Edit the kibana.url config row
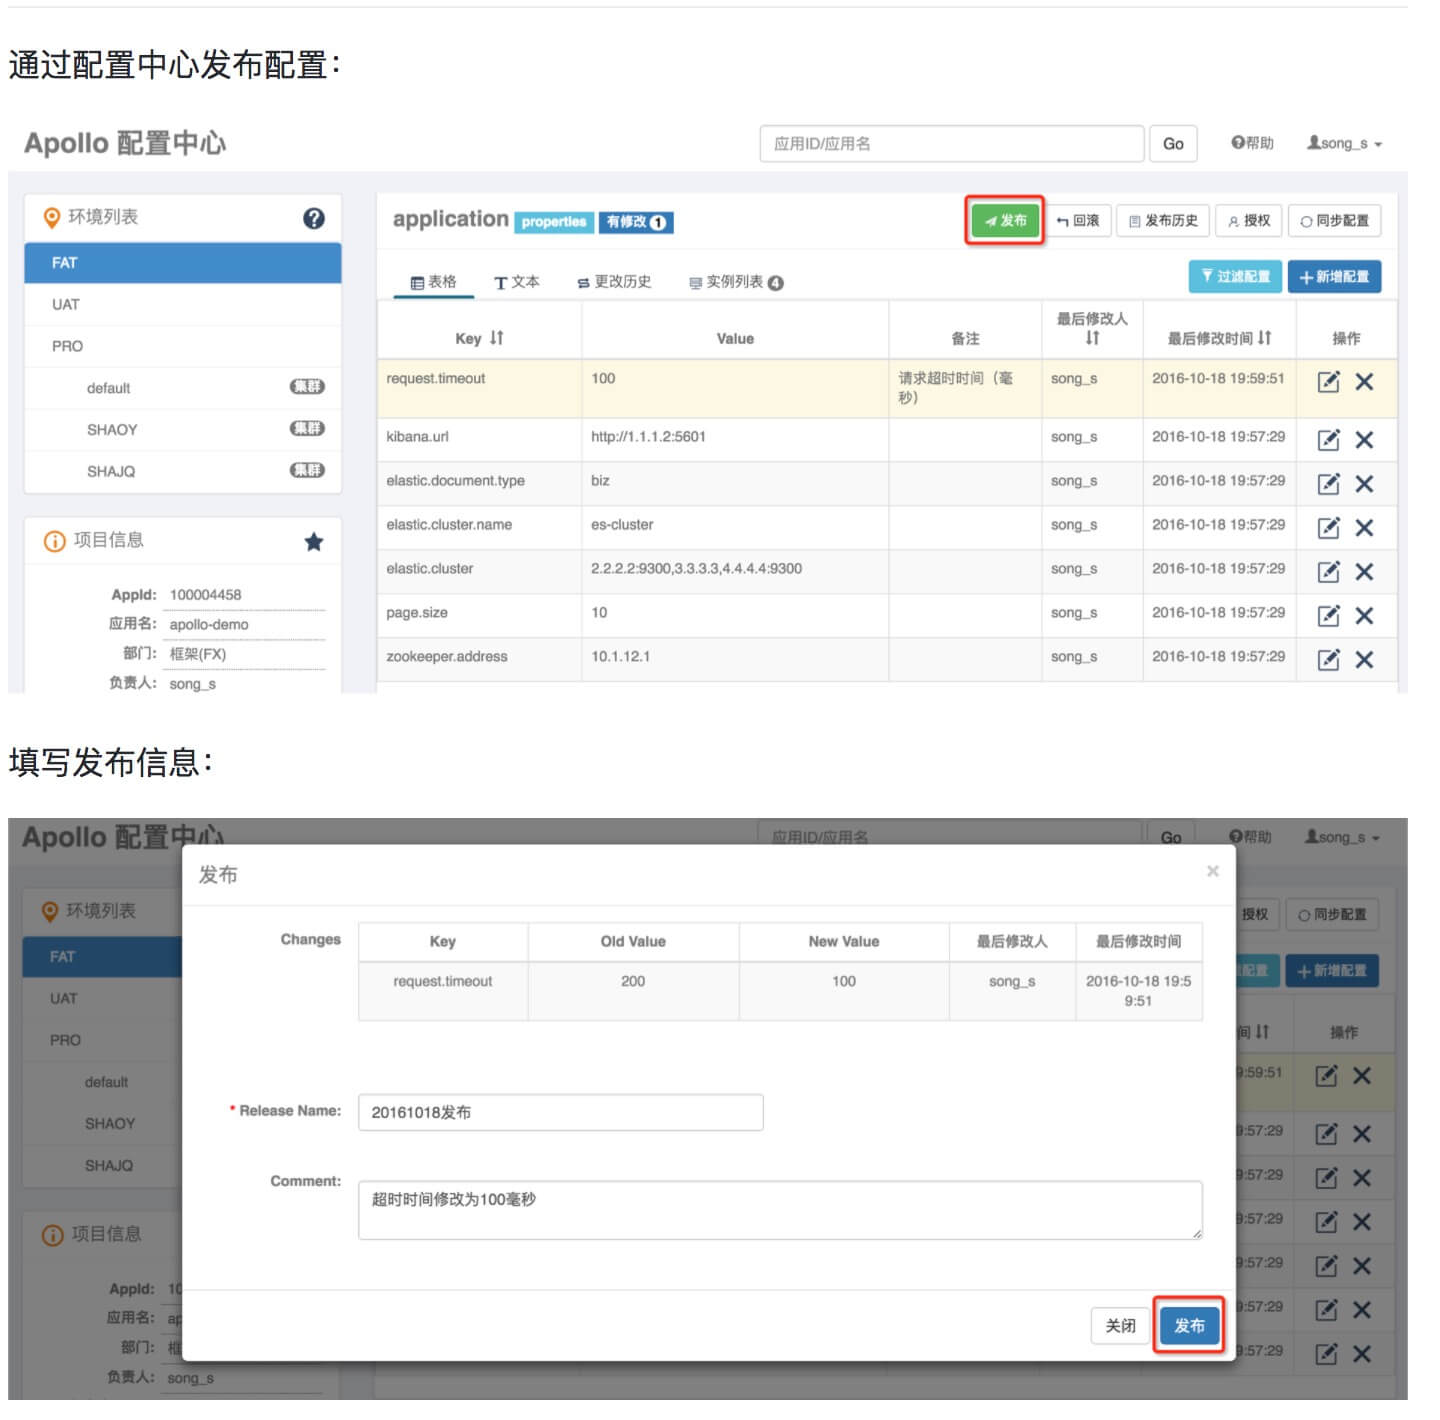The width and height of the screenshot is (1440, 1420). pos(1328,439)
